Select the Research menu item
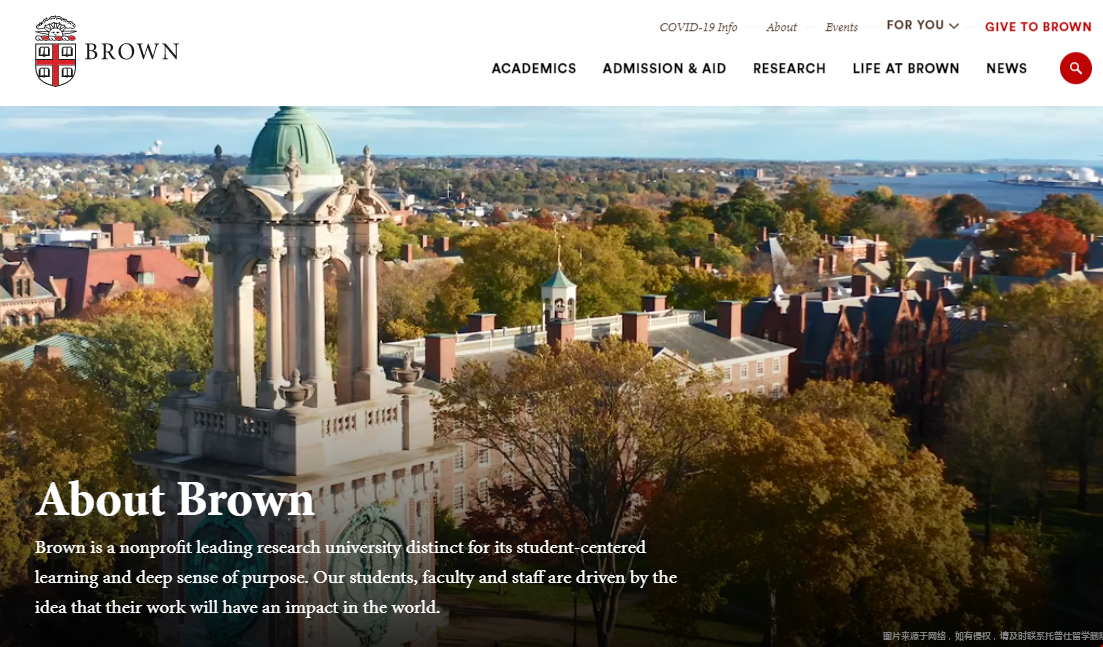The width and height of the screenshot is (1103, 647). pyautogui.click(x=789, y=68)
